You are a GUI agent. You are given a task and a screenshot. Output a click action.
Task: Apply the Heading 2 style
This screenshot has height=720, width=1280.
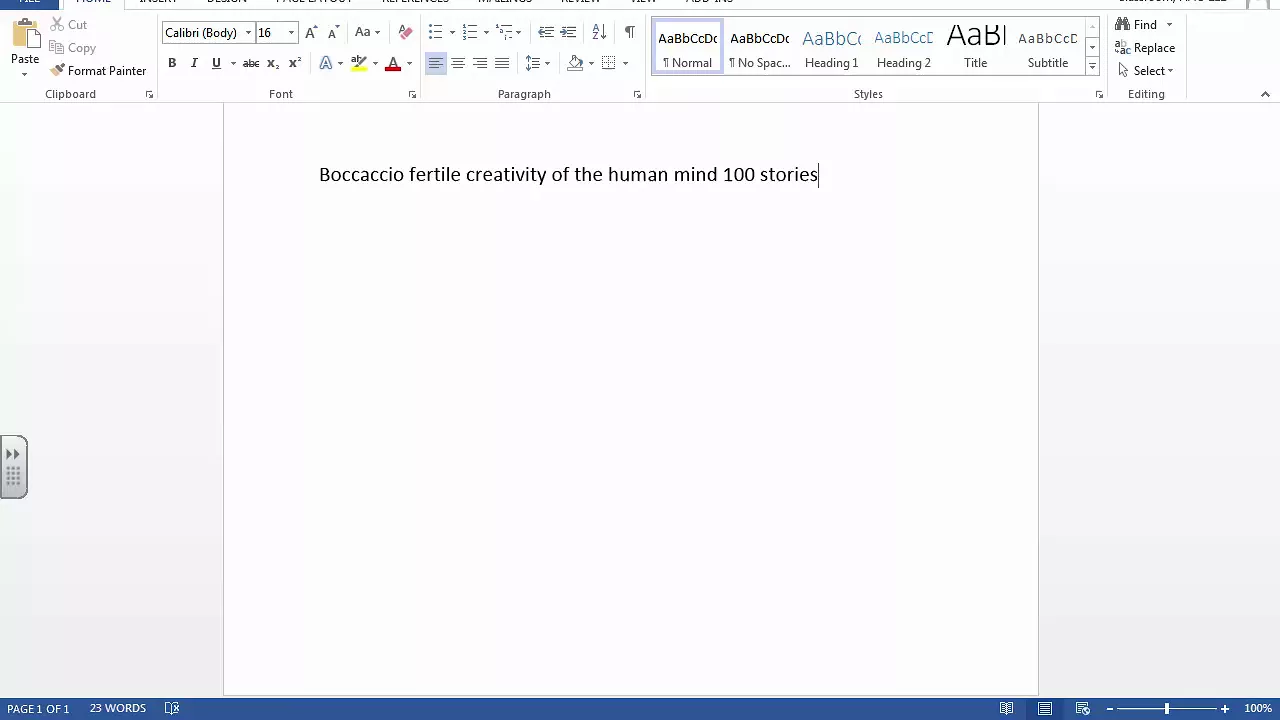tap(904, 48)
